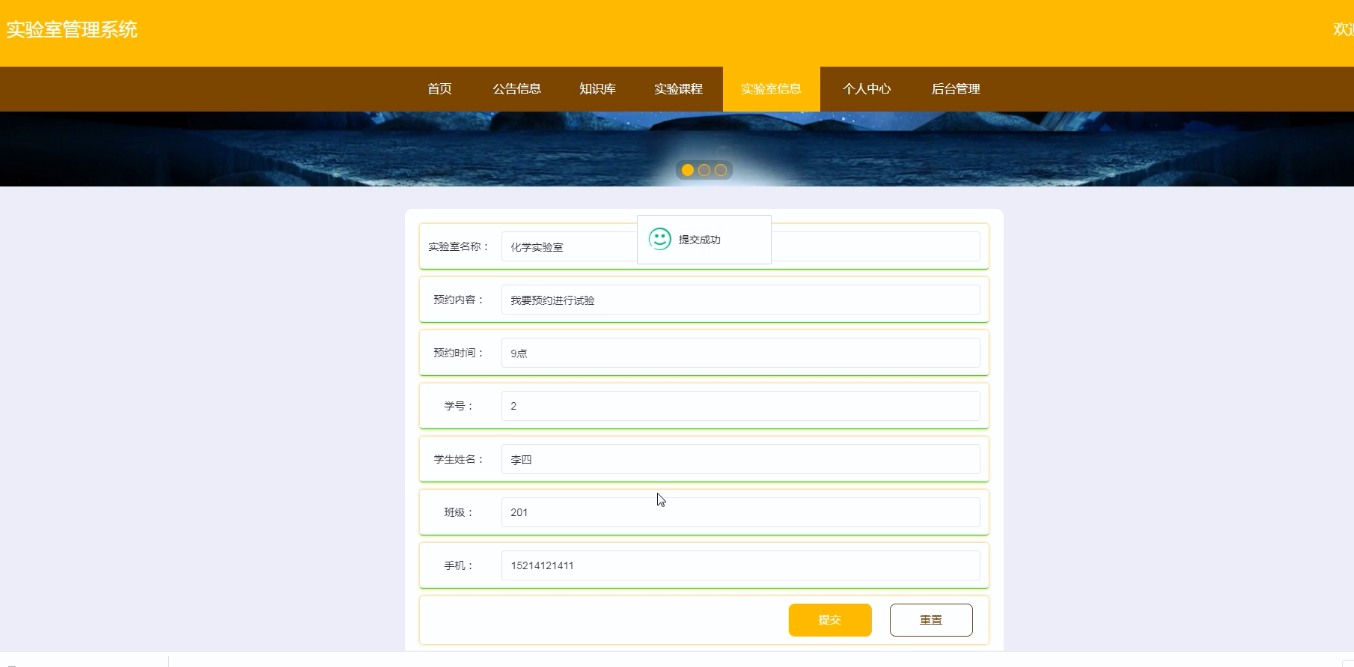The width and height of the screenshot is (1354, 667).
Task: Focus the 学号 input field
Action: 740,406
